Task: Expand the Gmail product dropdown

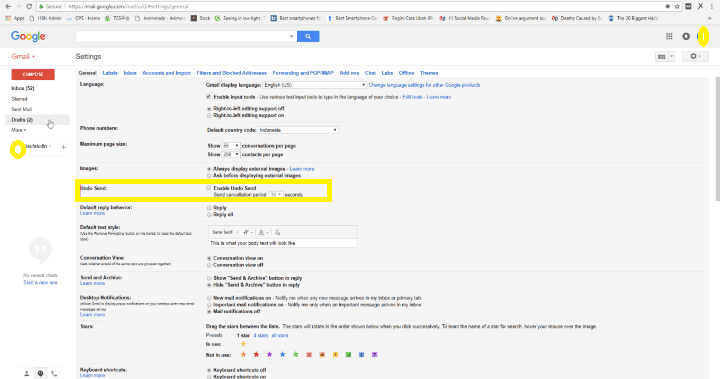Action: pos(23,57)
